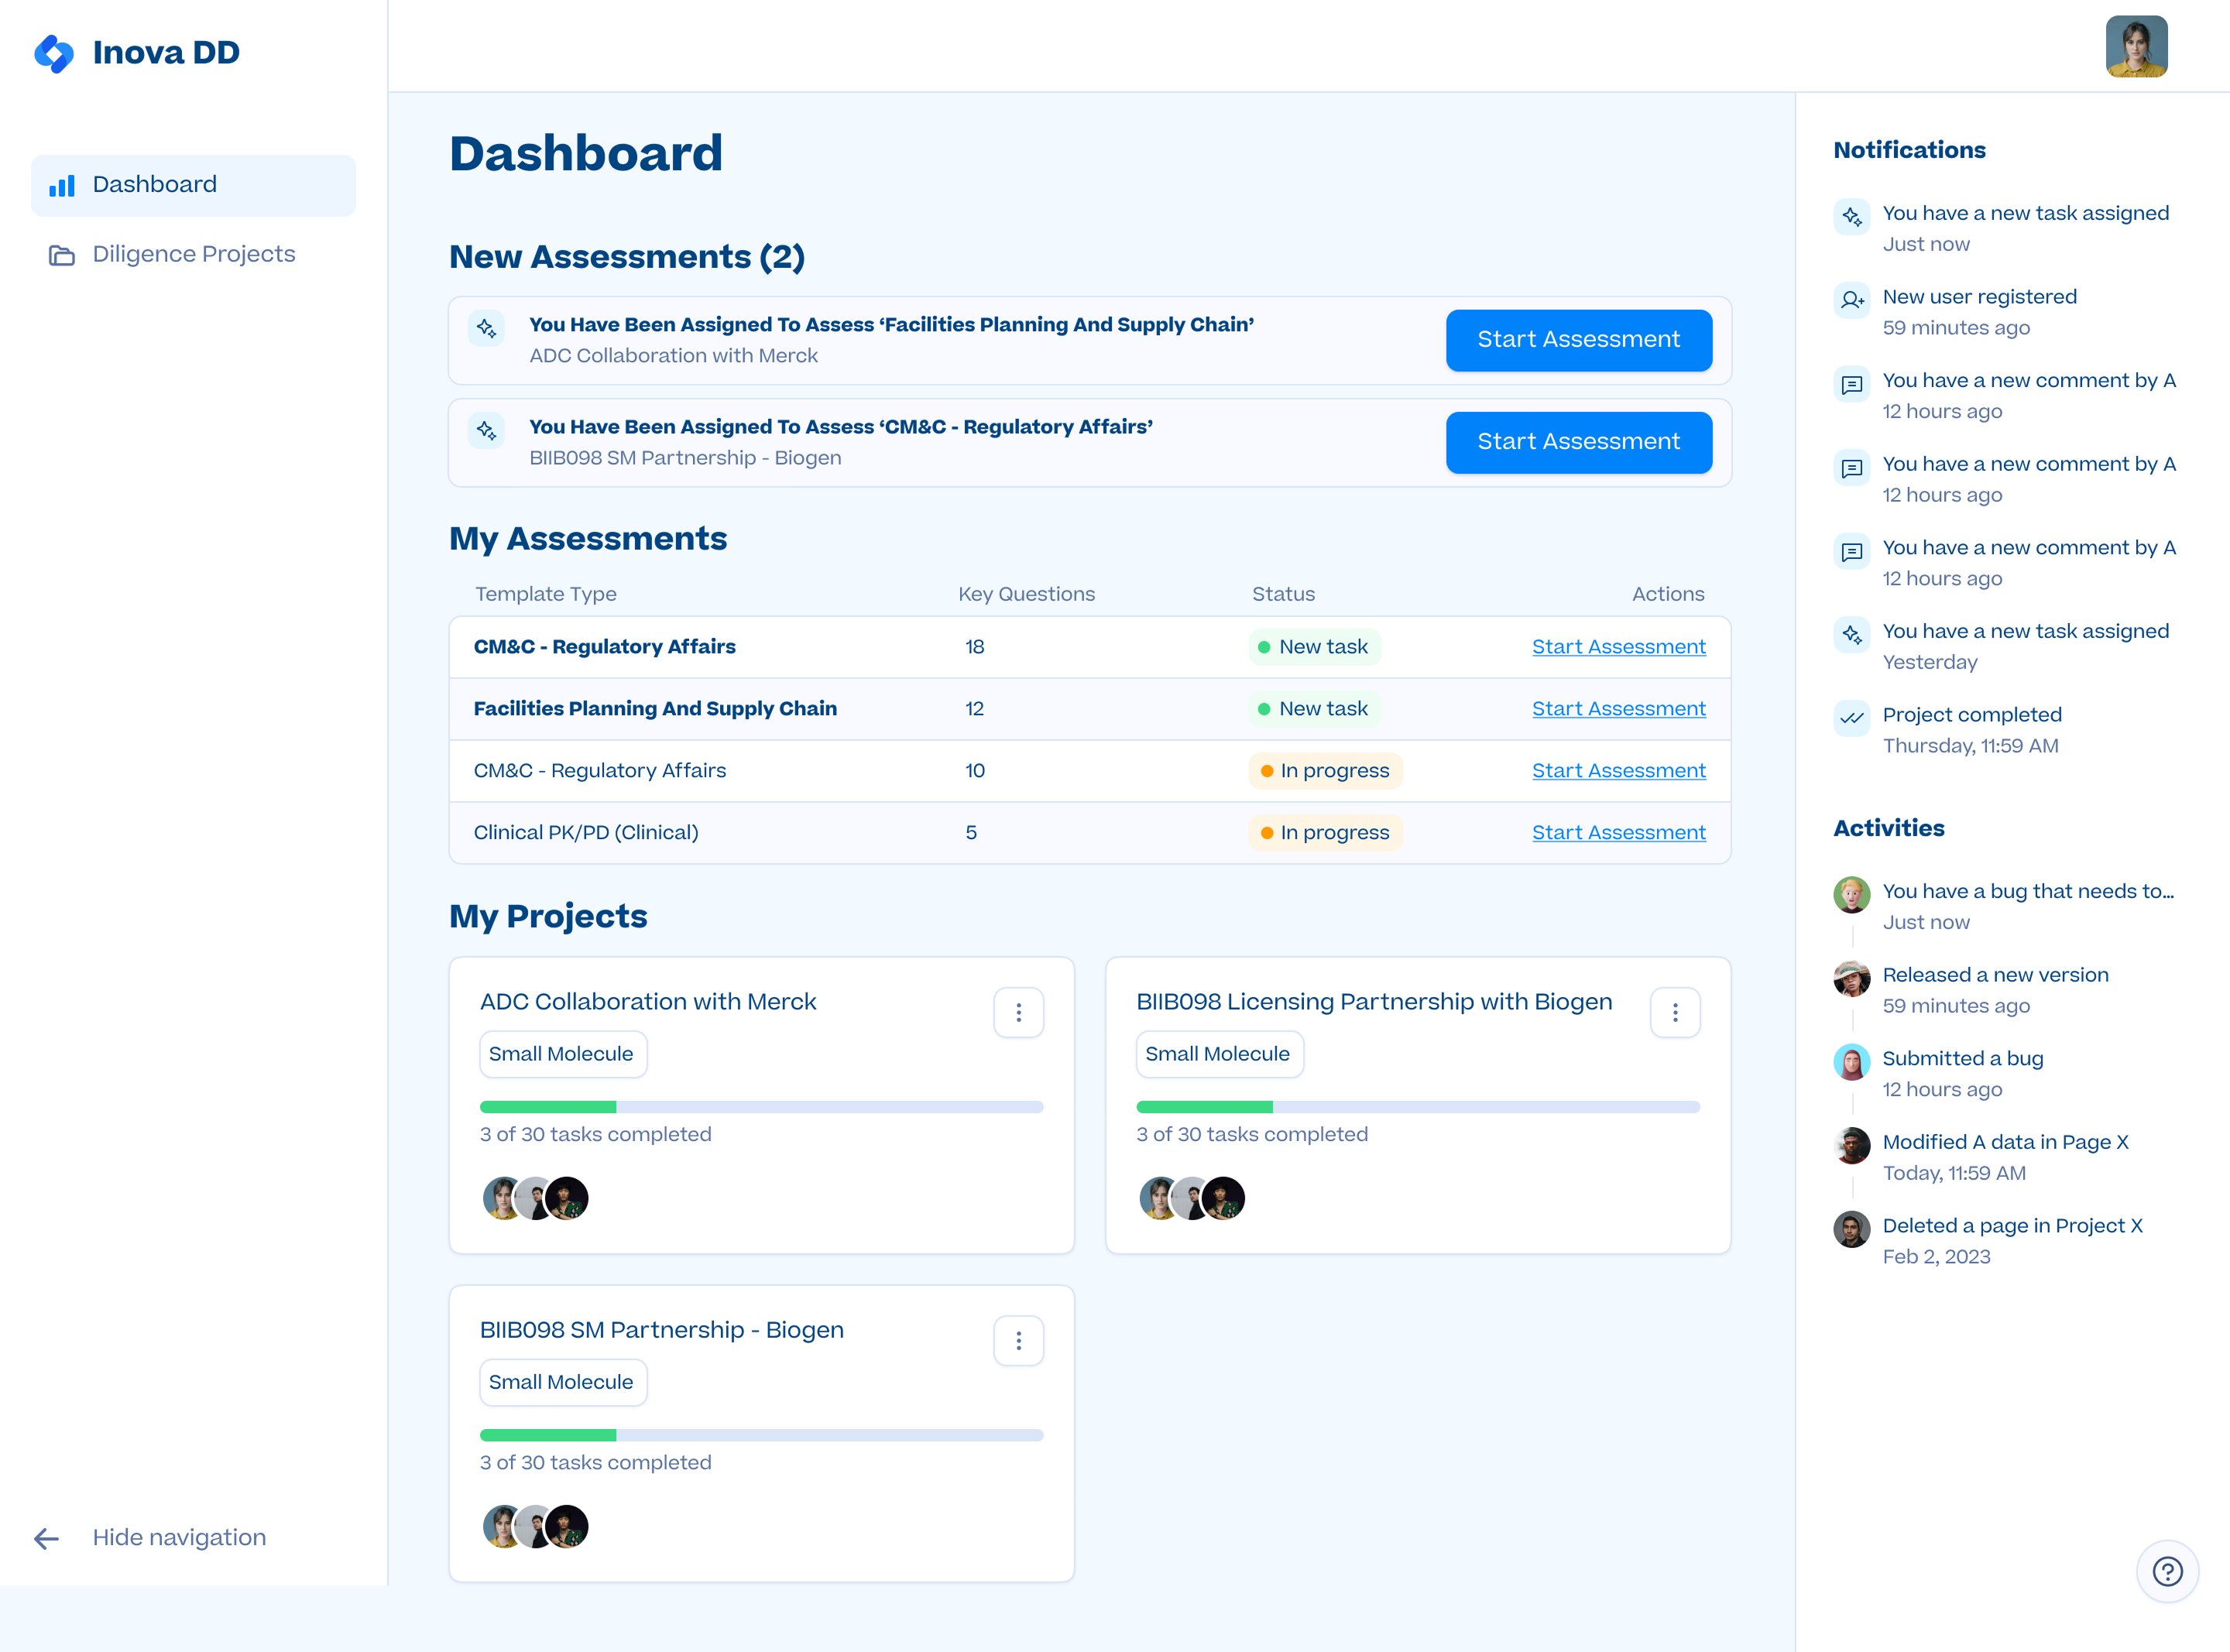Click team avatars on BIIB098 SM Partnership card
Viewport: 2230px width, 1652px height.
tap(535, 1526)
